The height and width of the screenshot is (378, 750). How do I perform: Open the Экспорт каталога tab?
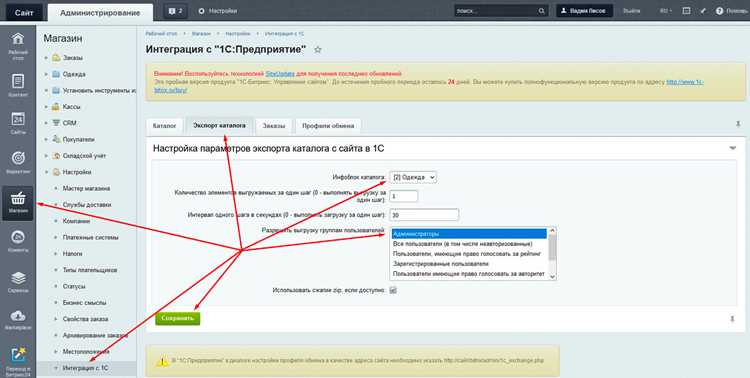[220, 125]
